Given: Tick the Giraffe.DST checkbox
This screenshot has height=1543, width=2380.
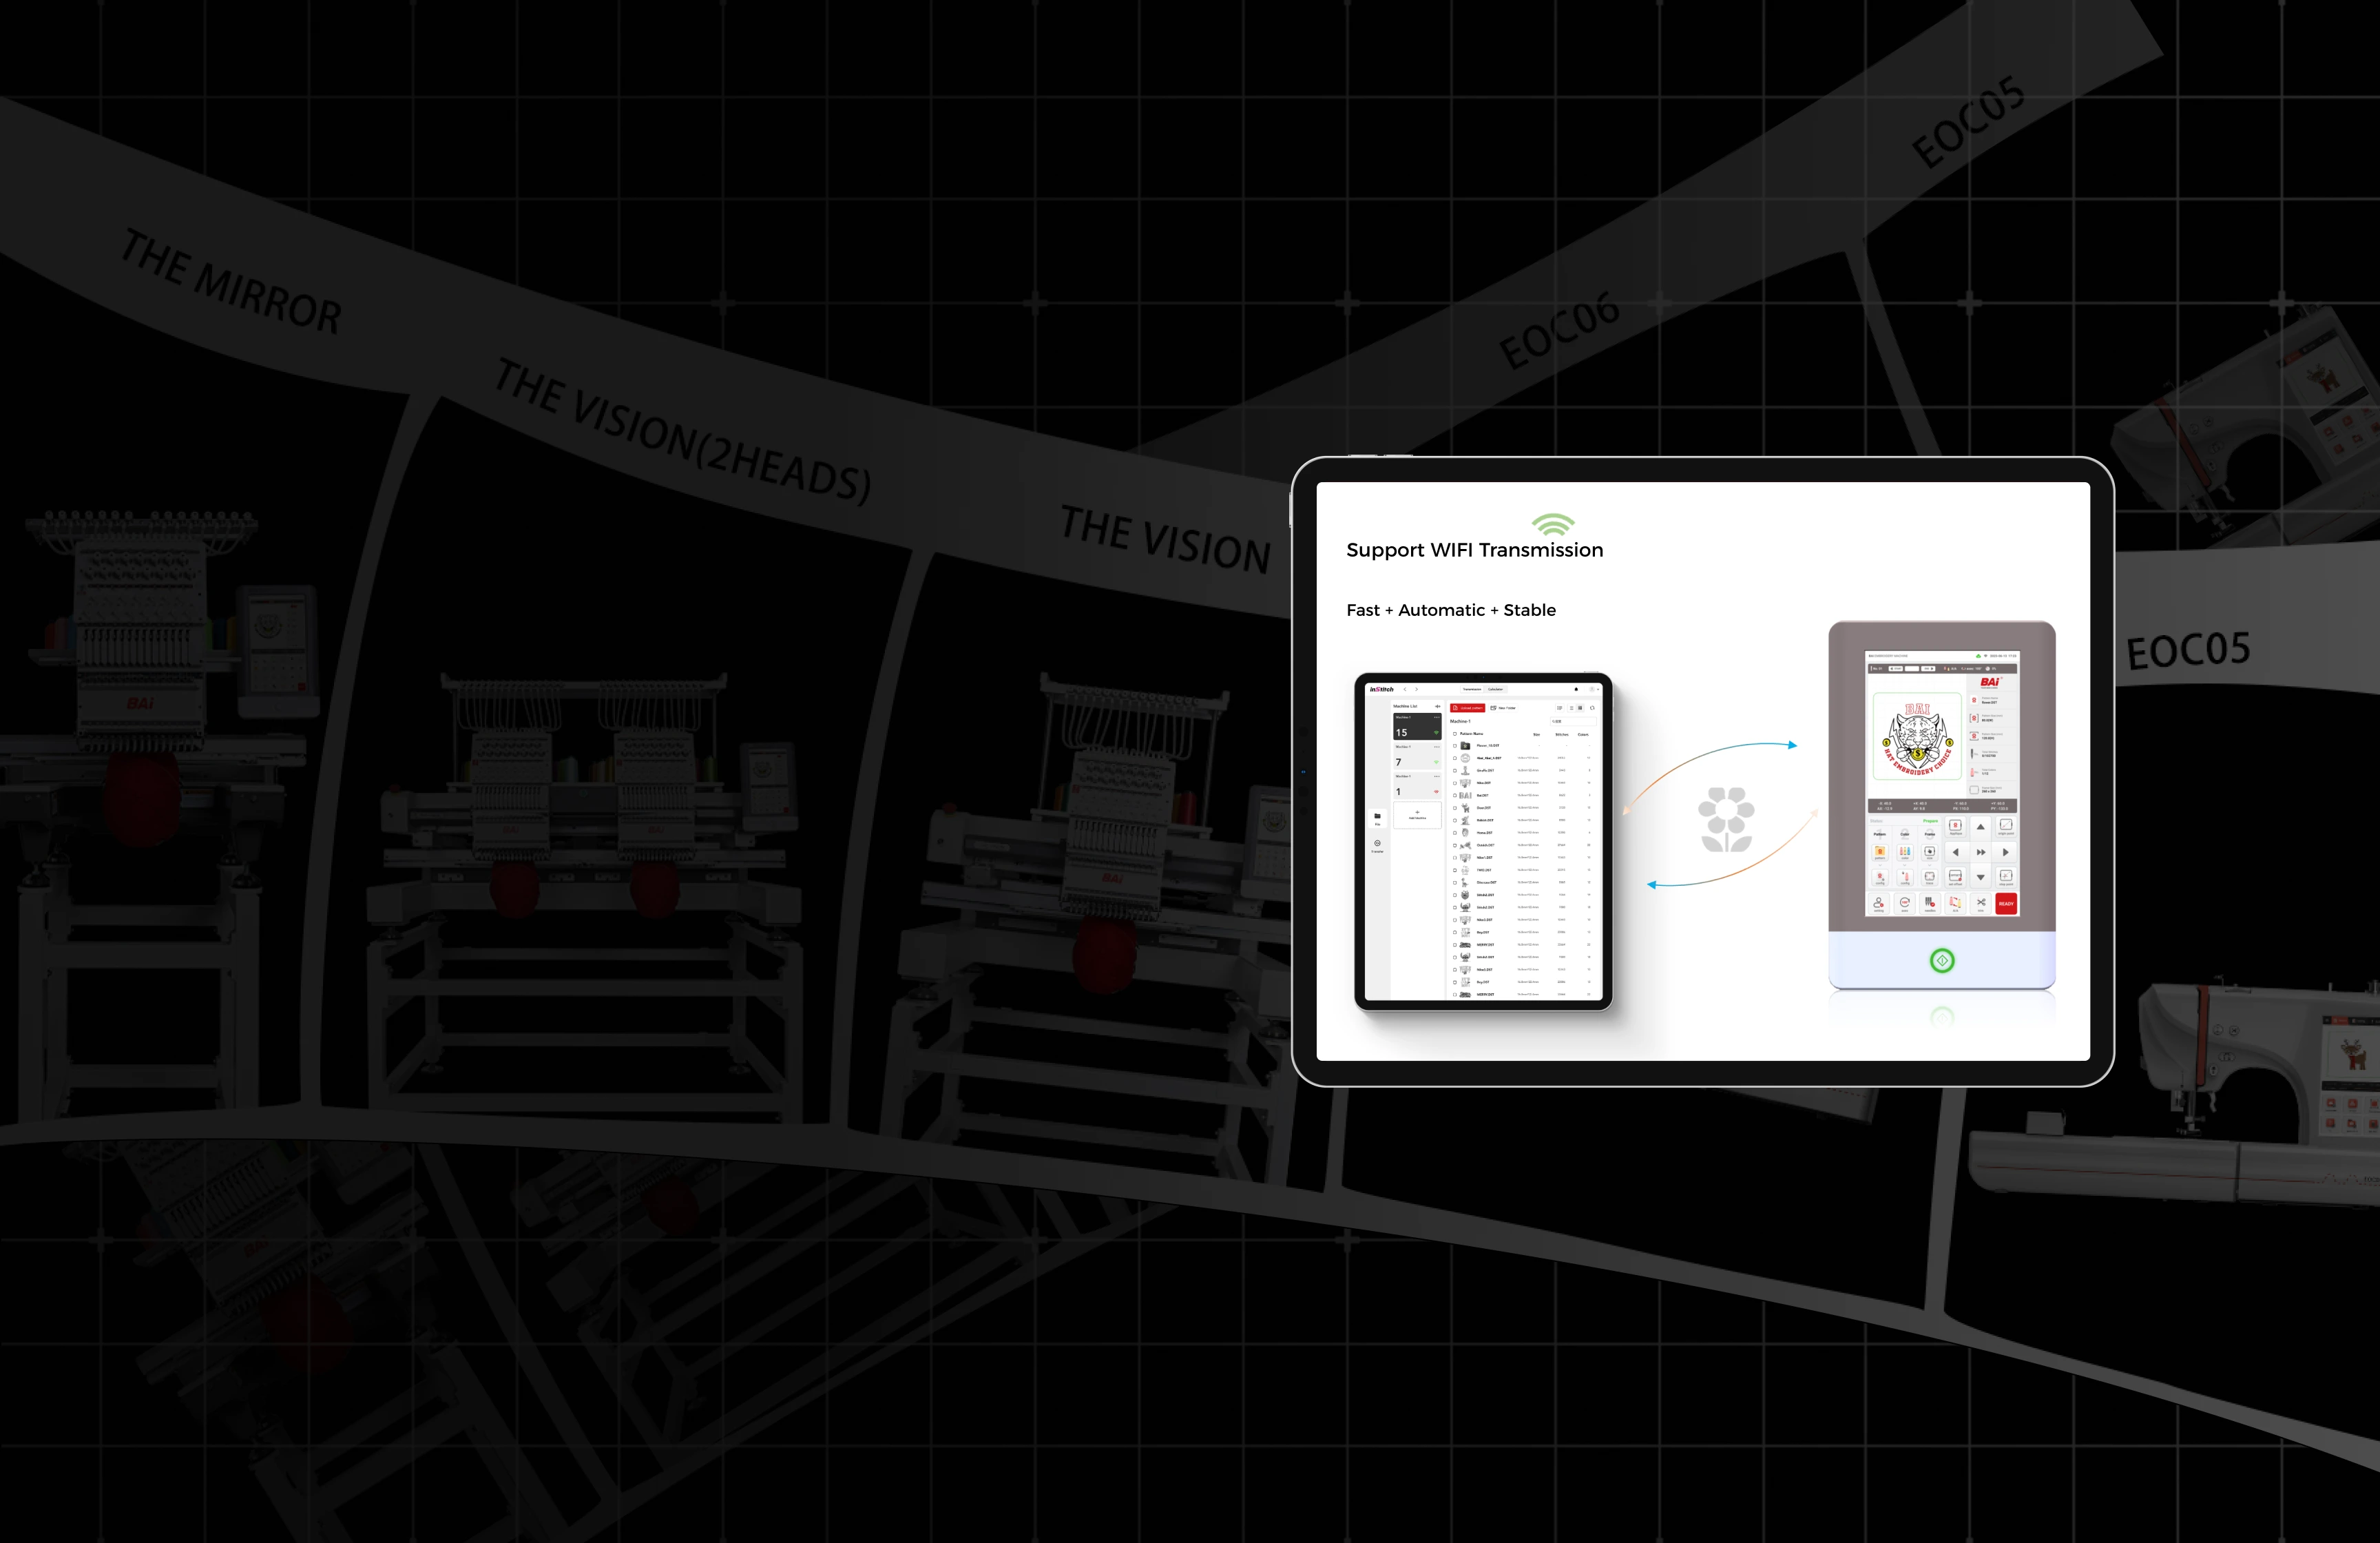Looking at the screenshot, I should [x=1455, y=771].
